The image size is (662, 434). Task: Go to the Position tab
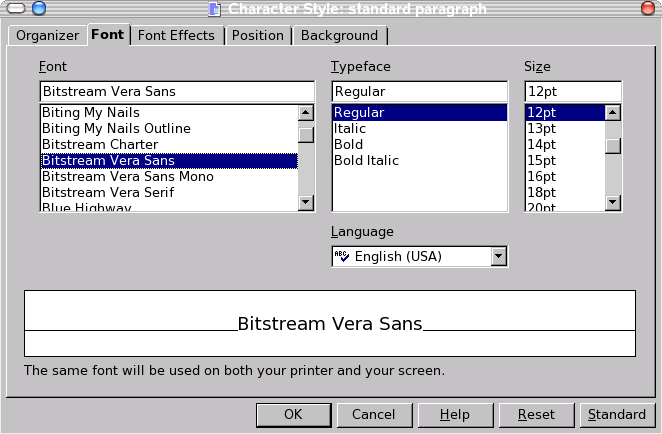coord(257,36)
